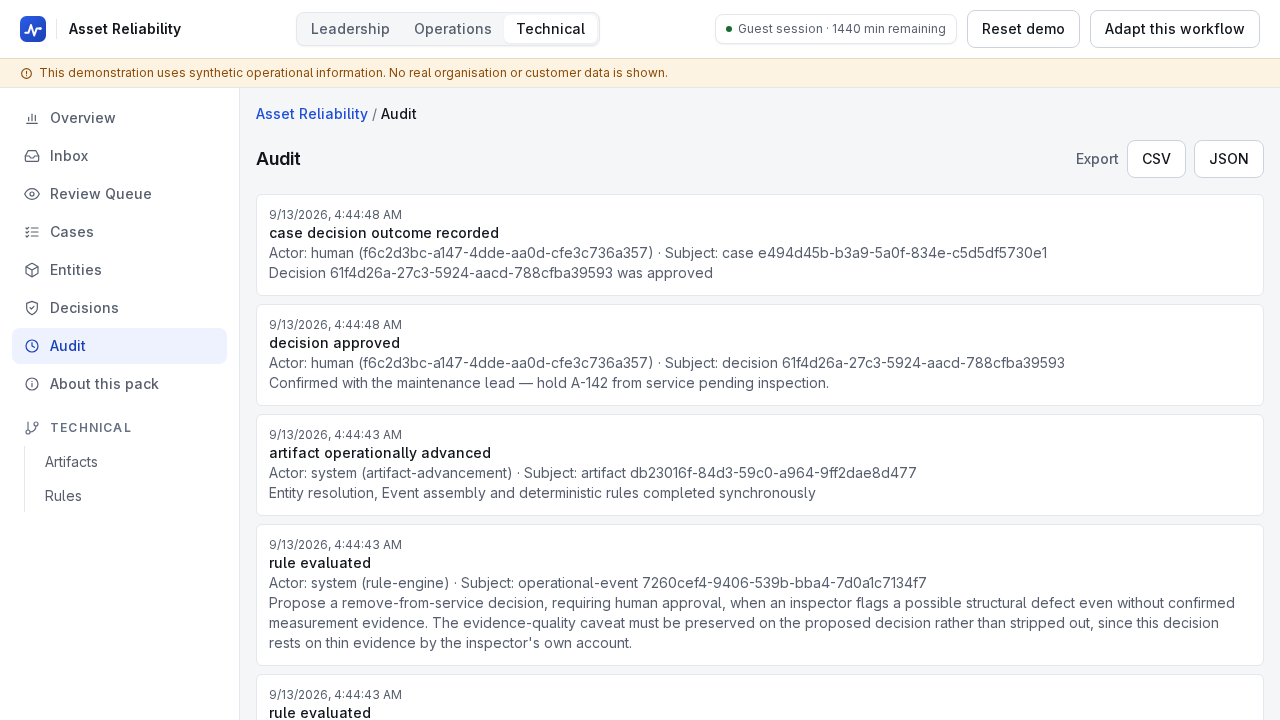Click the Entities cube icon
This screenshot has height=720, width=1280.
coord(32,270)
